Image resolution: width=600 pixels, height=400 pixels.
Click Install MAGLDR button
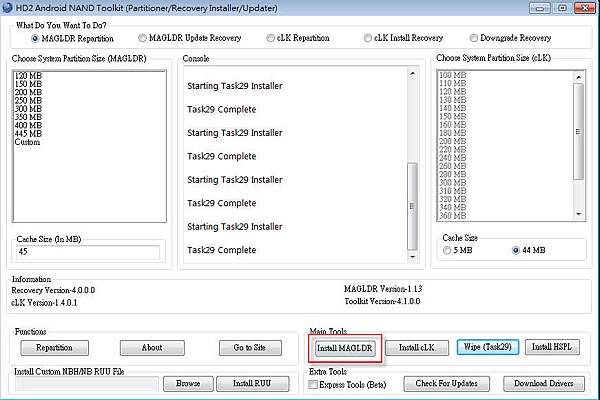[344, 348]
